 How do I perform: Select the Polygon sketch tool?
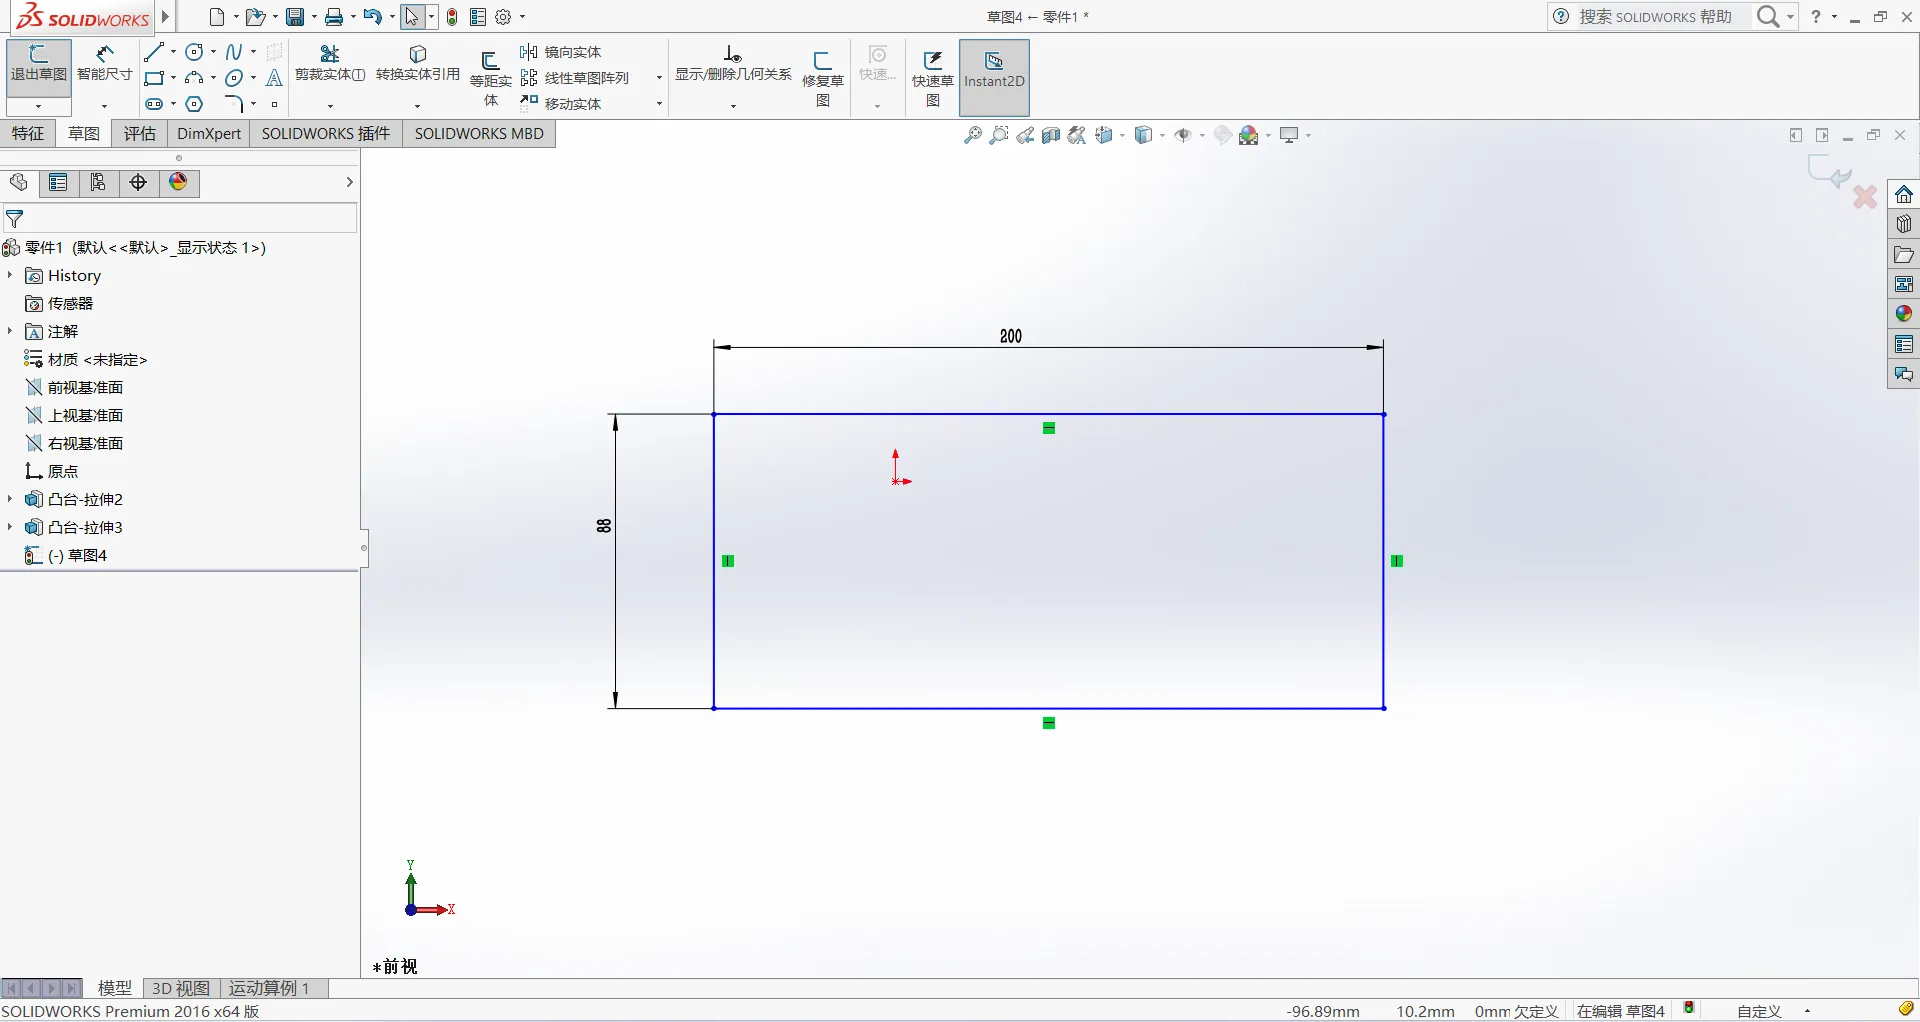pyautogui.click(x=195, y=104)
